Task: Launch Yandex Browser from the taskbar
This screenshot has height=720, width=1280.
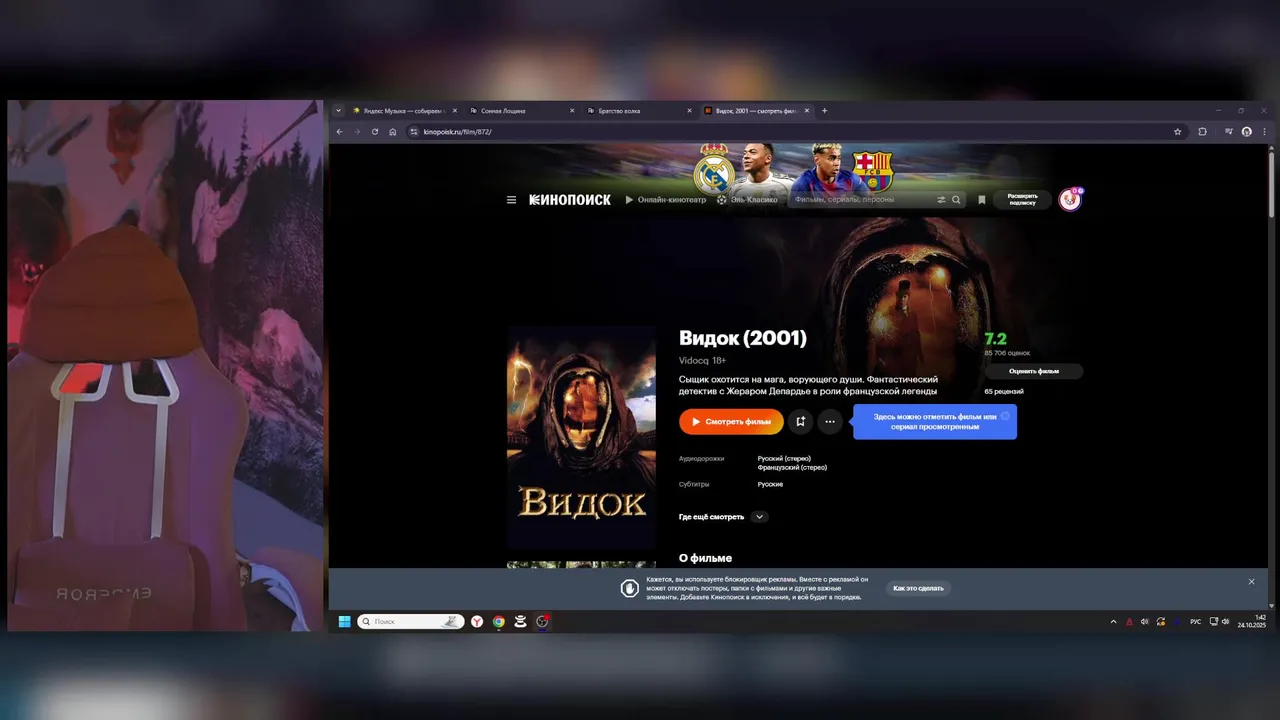Action: tap(477, 621)
